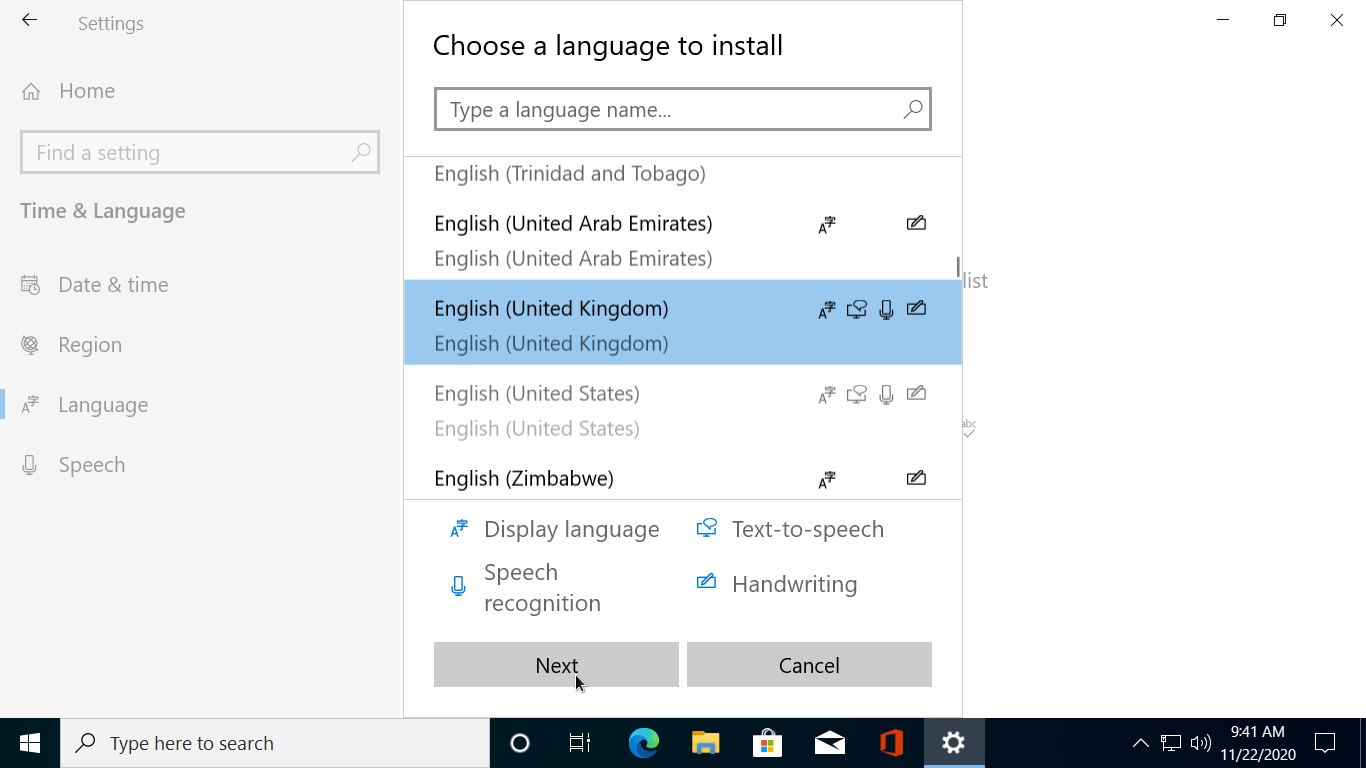Open Speech settings in the sidebar
The height and width of the screenshot is (768, 1366).
[x=92, y=464]
